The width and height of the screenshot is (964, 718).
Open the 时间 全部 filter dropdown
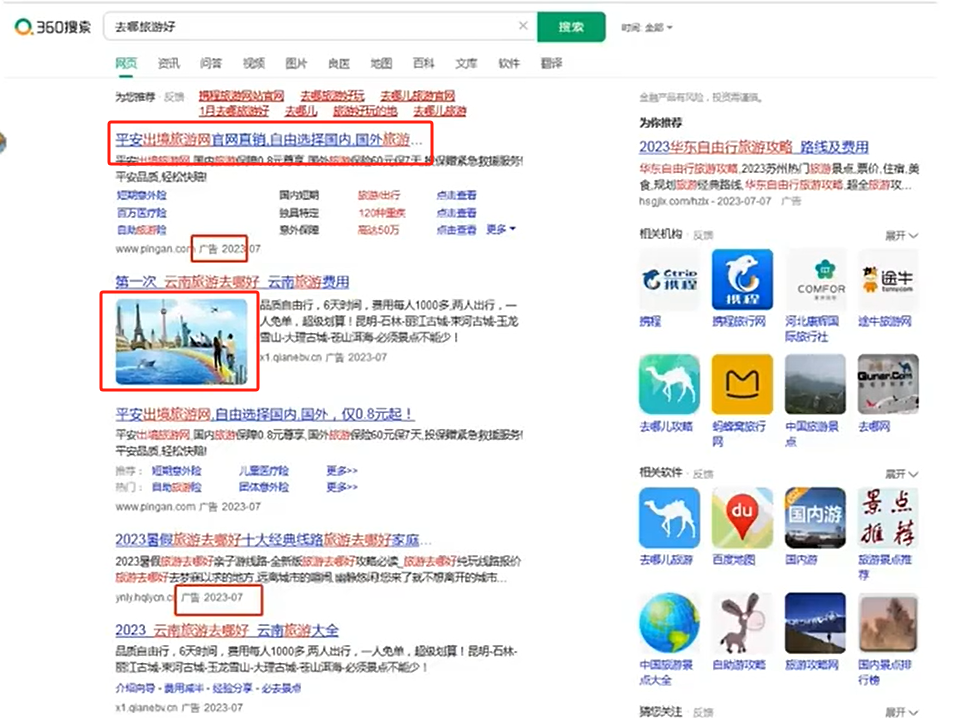point(647,27)
